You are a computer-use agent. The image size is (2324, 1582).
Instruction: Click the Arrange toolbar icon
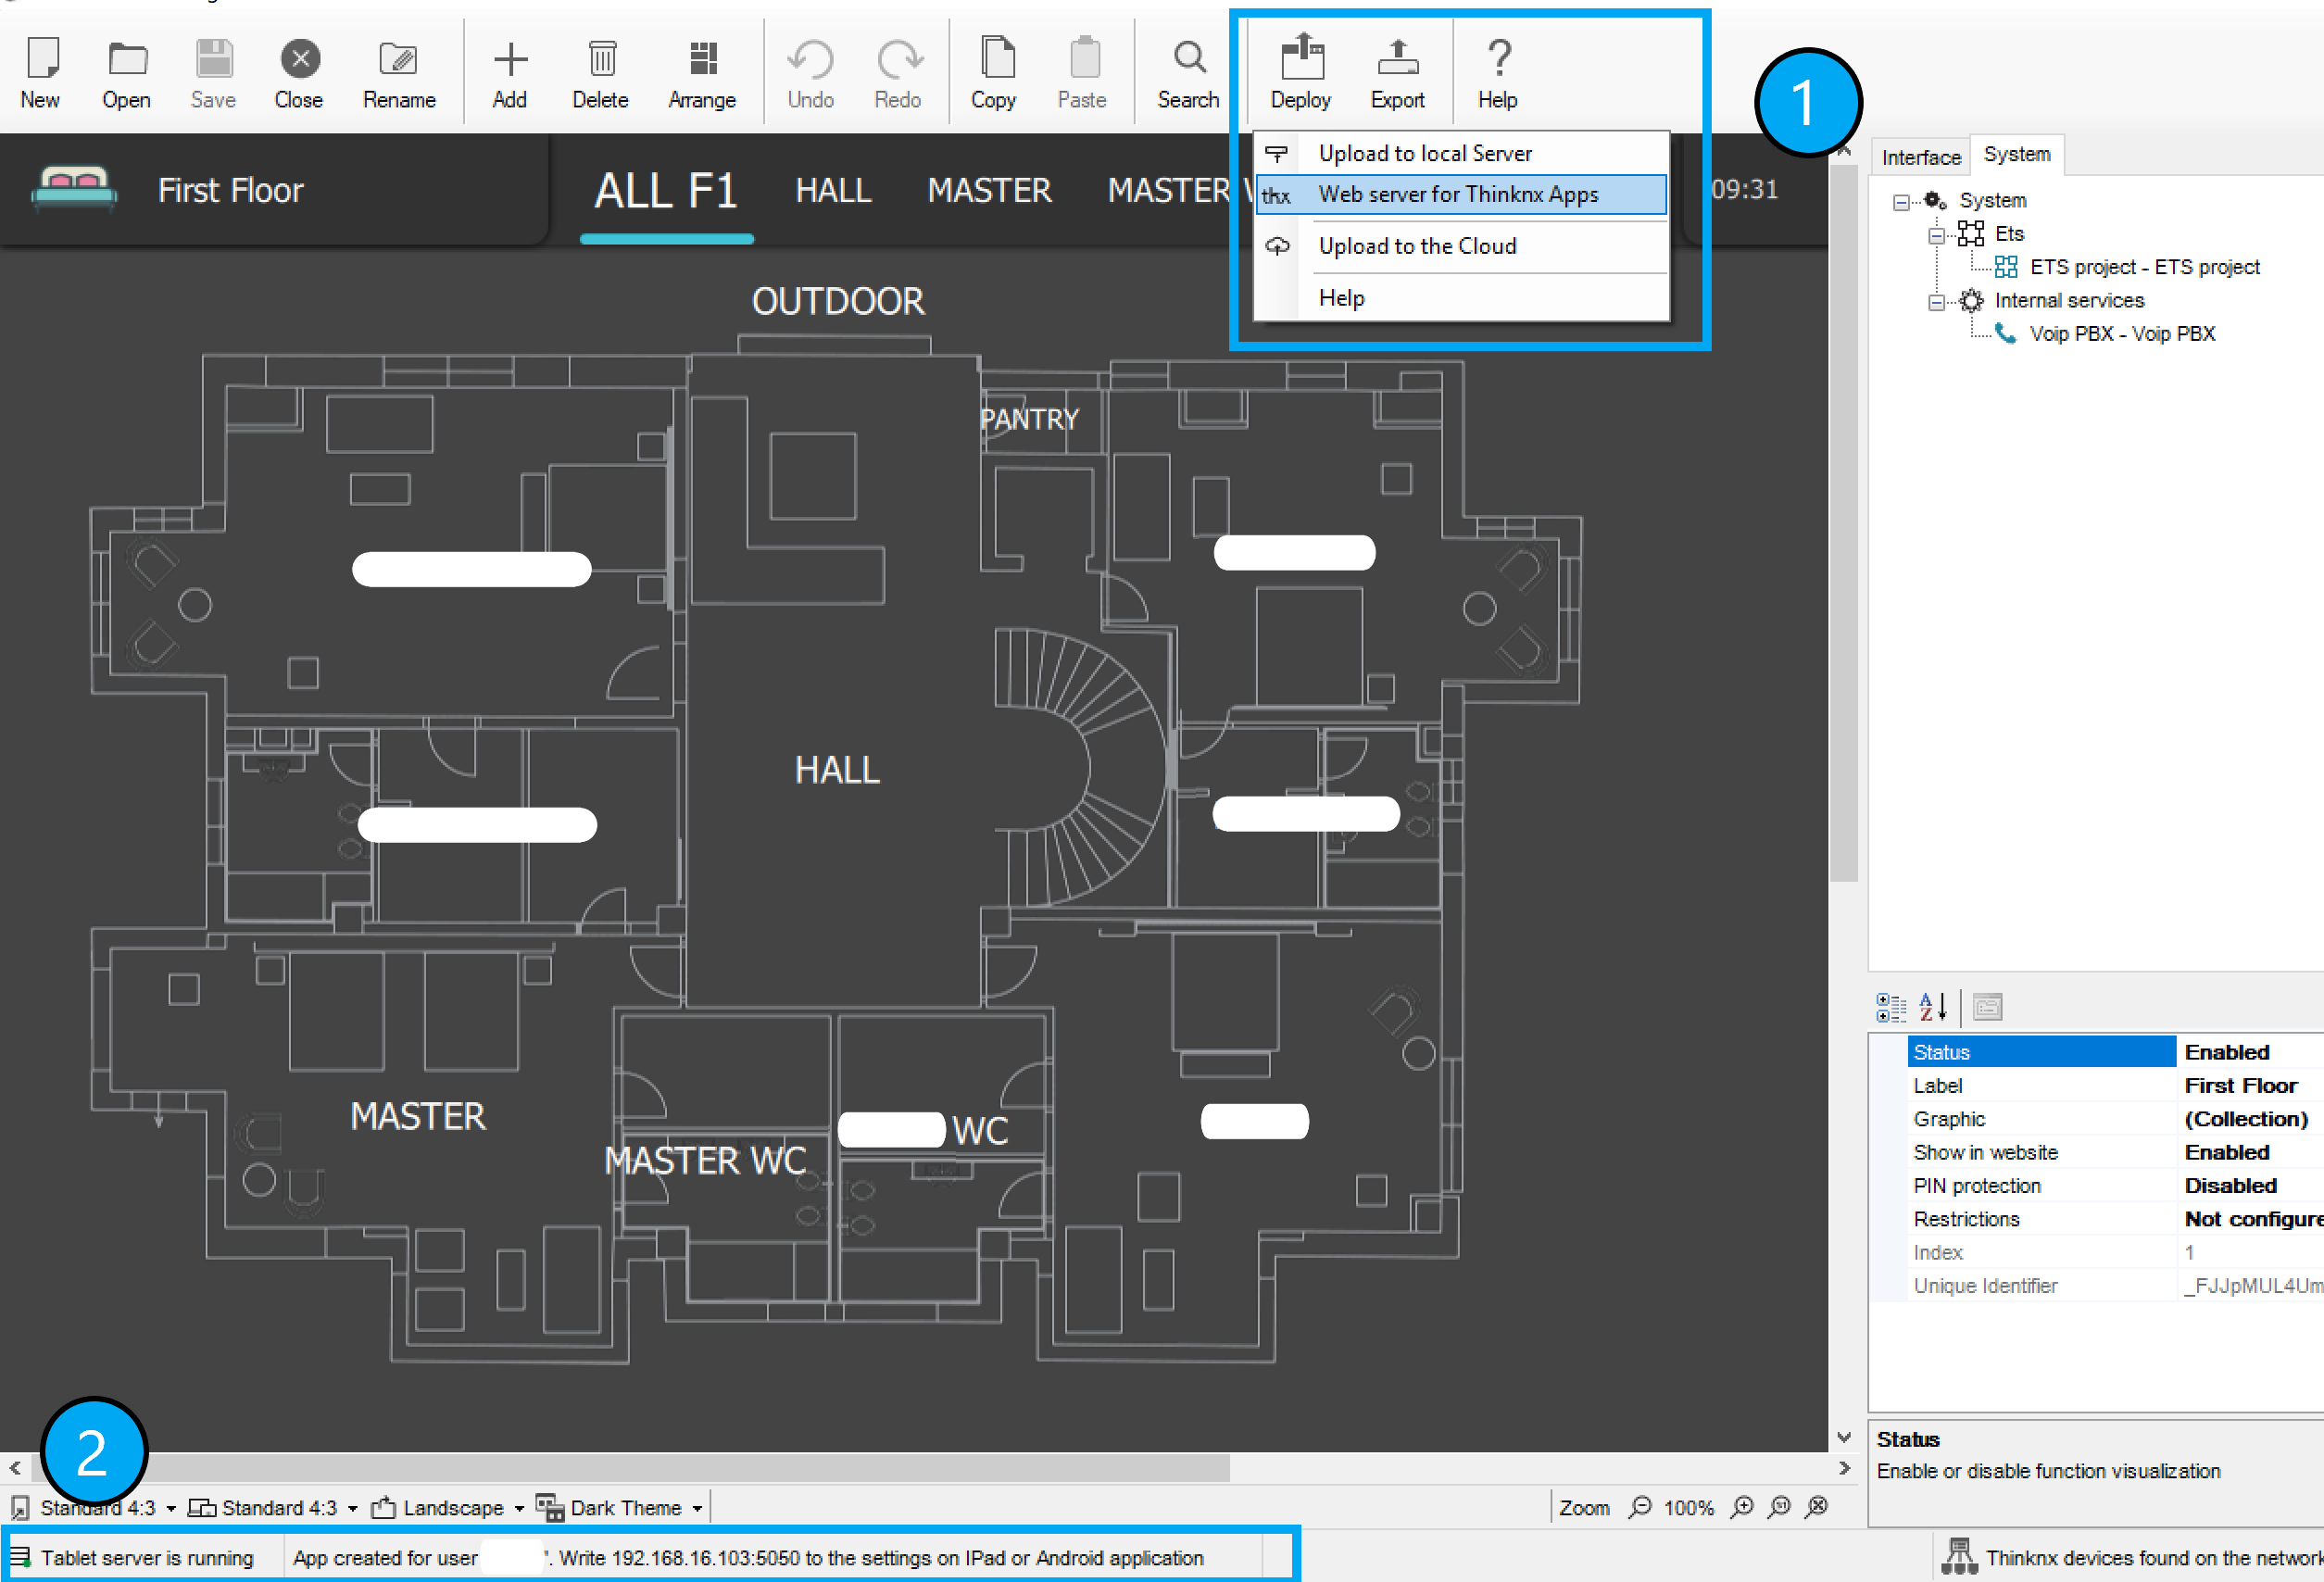(702, 60)
